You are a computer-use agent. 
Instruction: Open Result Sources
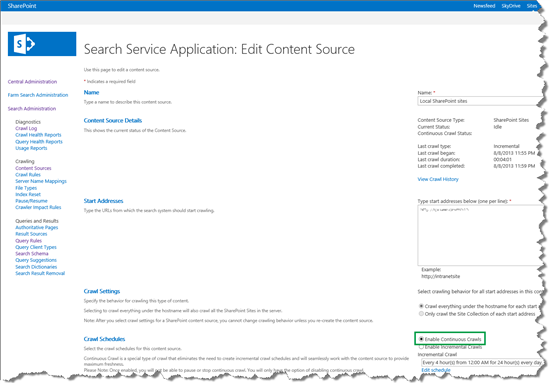(x=31, y=234)
